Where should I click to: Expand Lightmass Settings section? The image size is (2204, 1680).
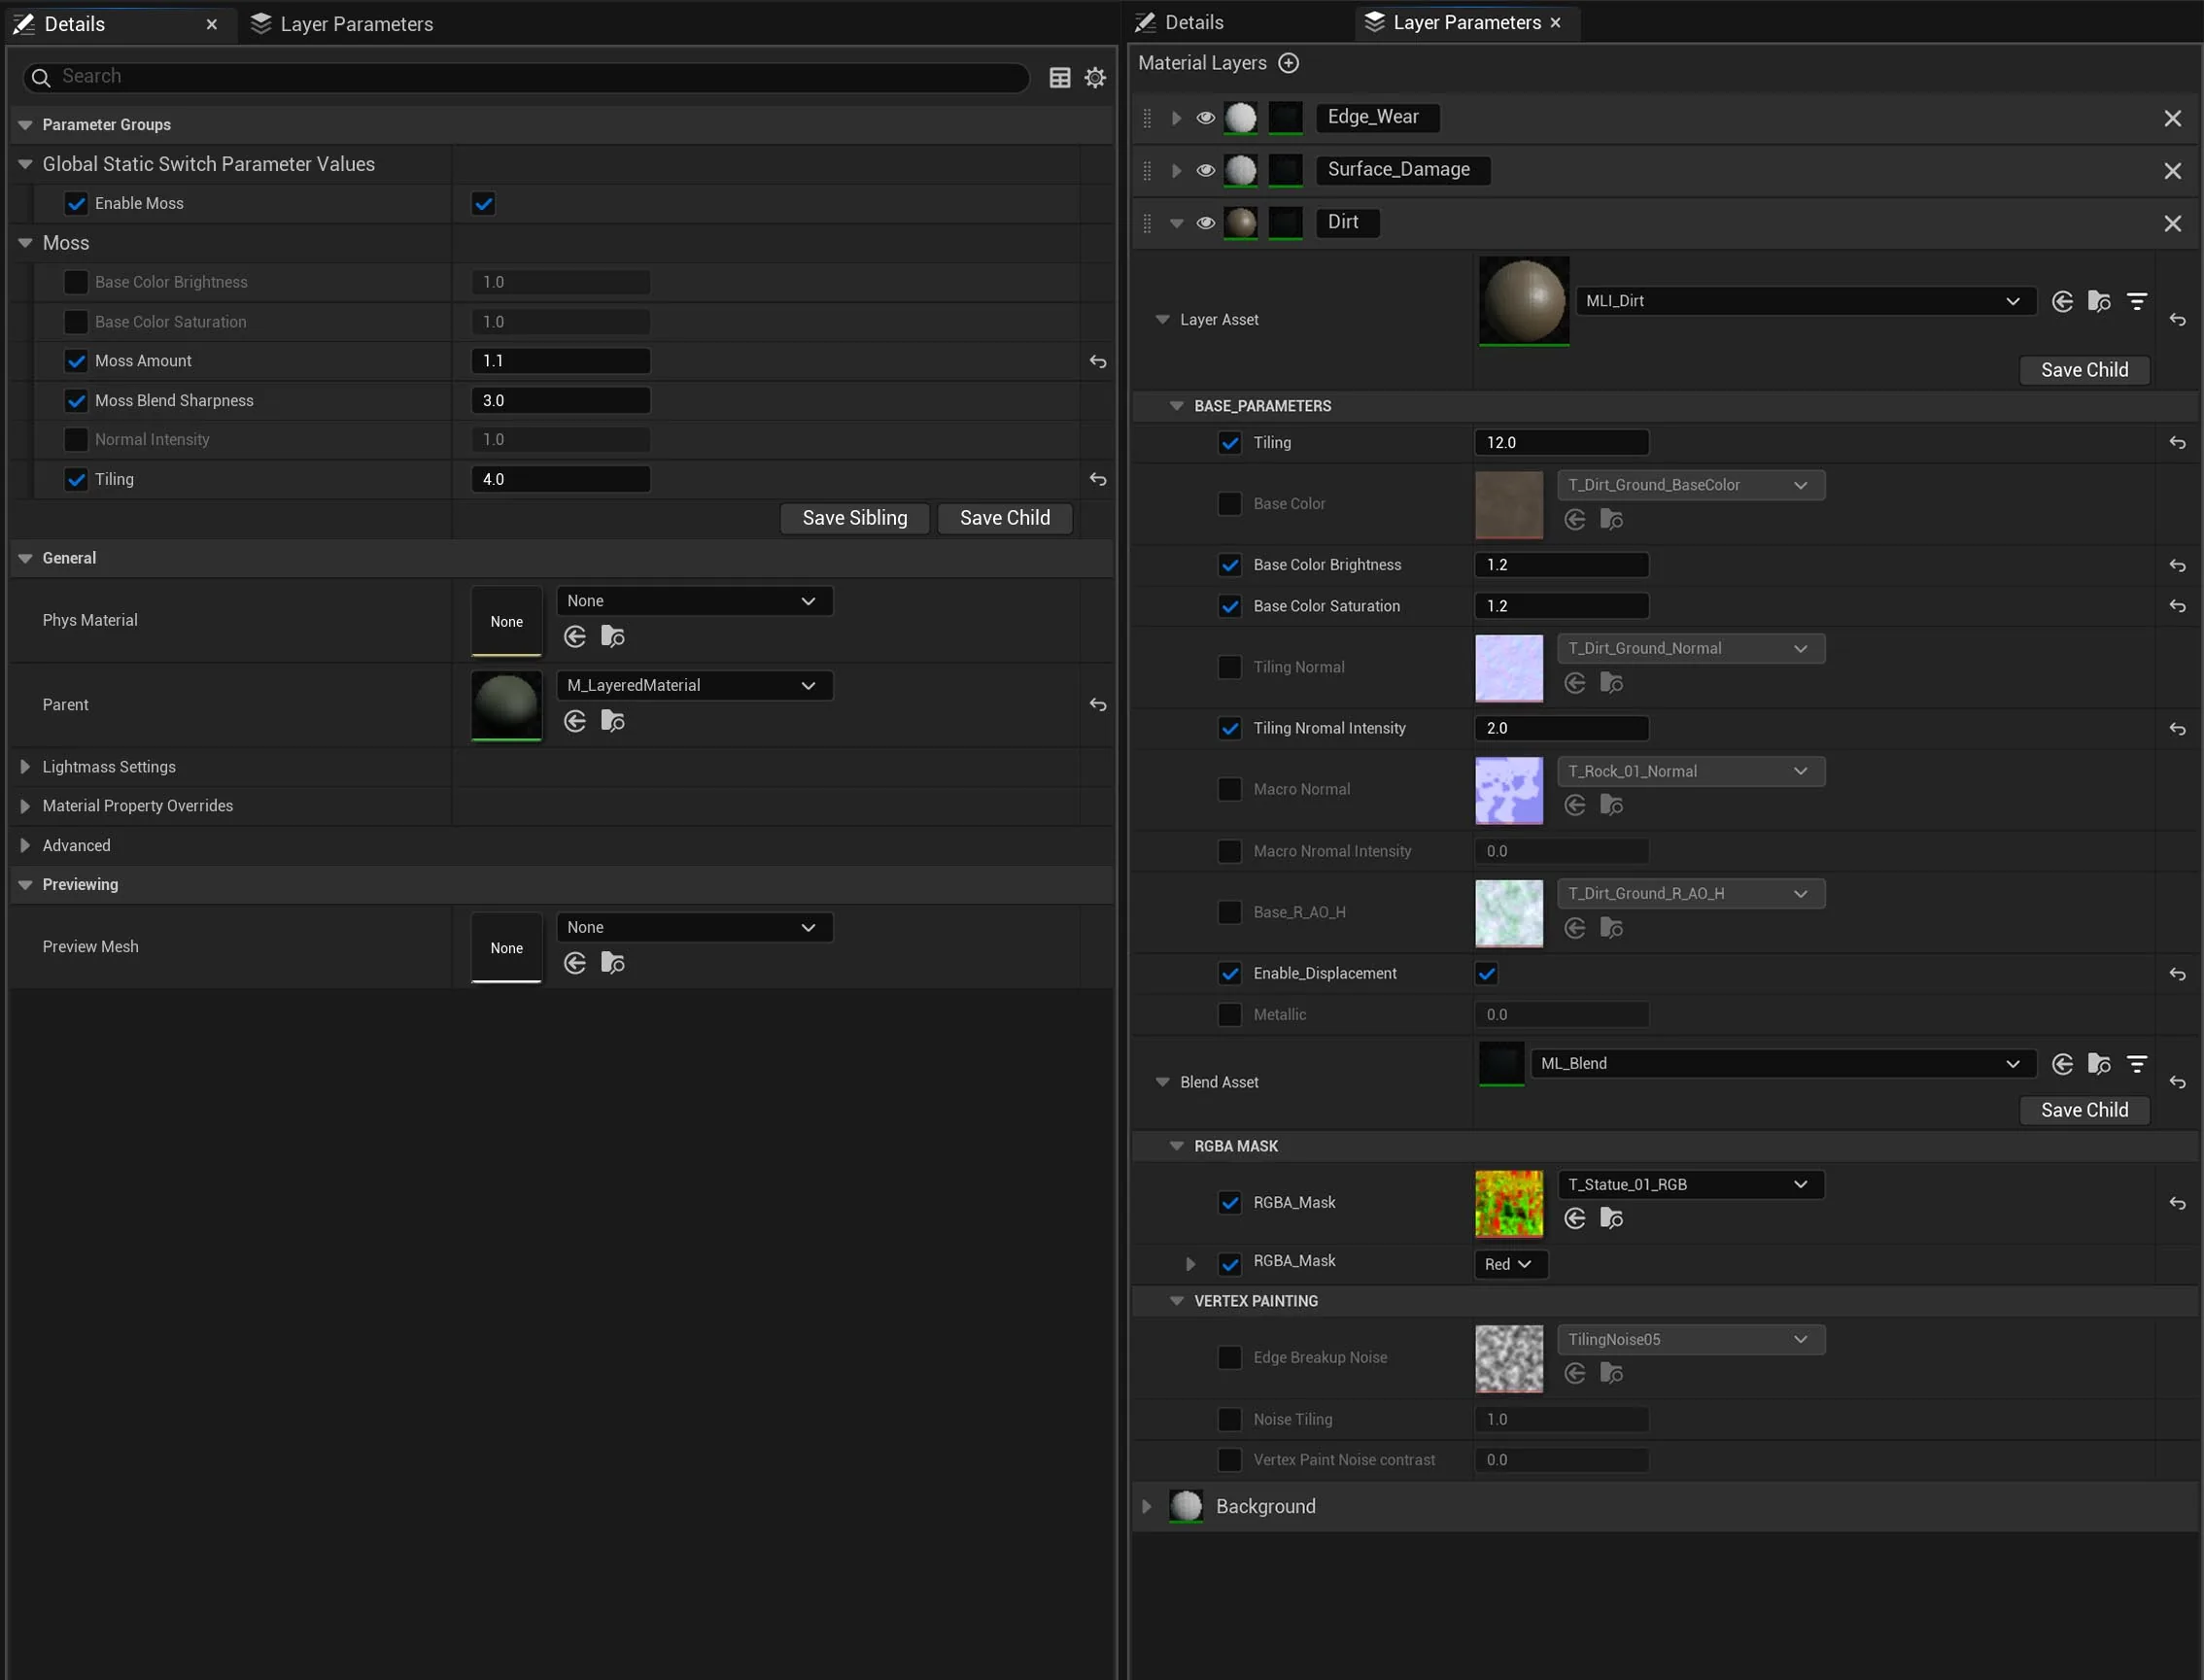coord(25,767)
